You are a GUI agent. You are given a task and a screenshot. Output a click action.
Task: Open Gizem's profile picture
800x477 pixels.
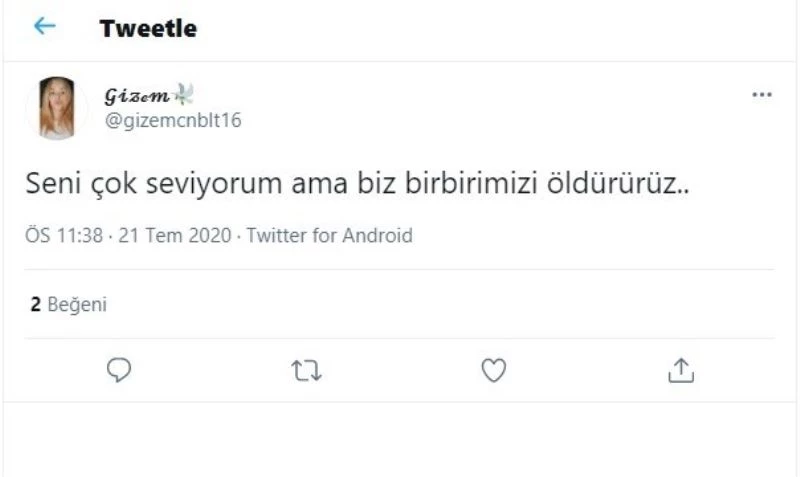point(57,107)
